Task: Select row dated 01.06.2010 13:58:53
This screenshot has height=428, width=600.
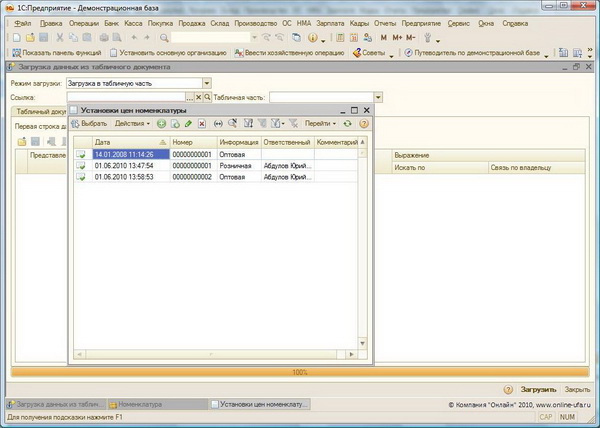Action: (x=215, y=177)
